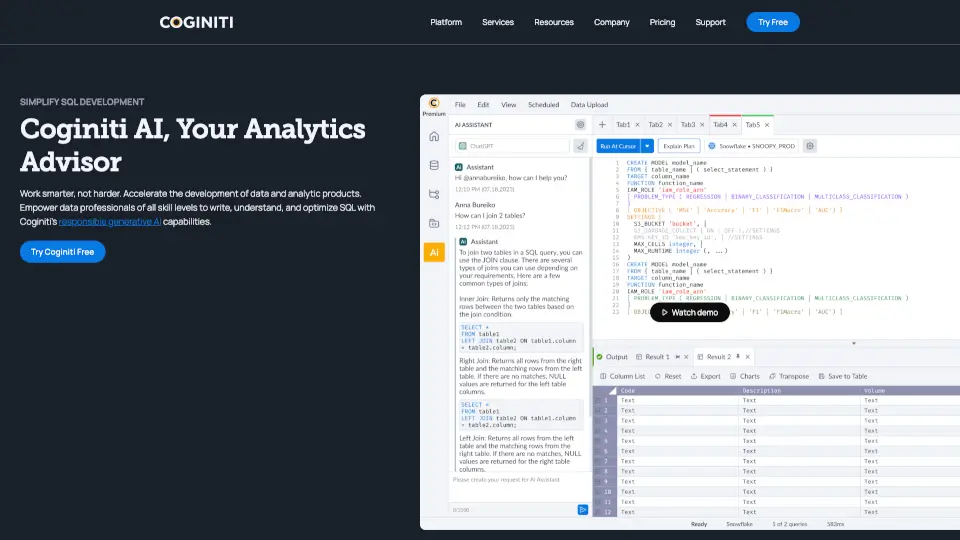Click the AI Assistant panel settings gear

click(580, 125)
